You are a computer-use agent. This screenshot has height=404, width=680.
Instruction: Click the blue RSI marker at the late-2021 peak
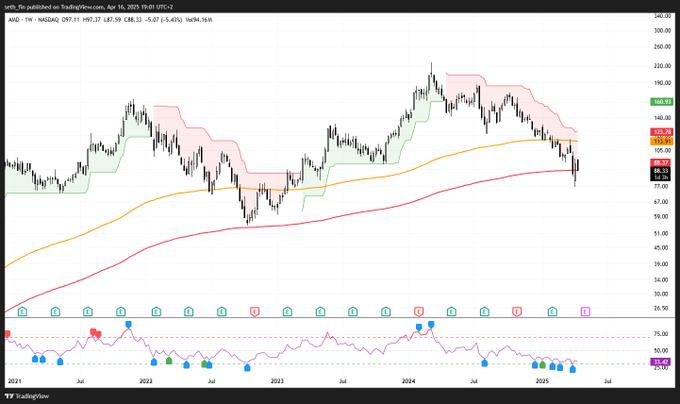coord(128,324)
